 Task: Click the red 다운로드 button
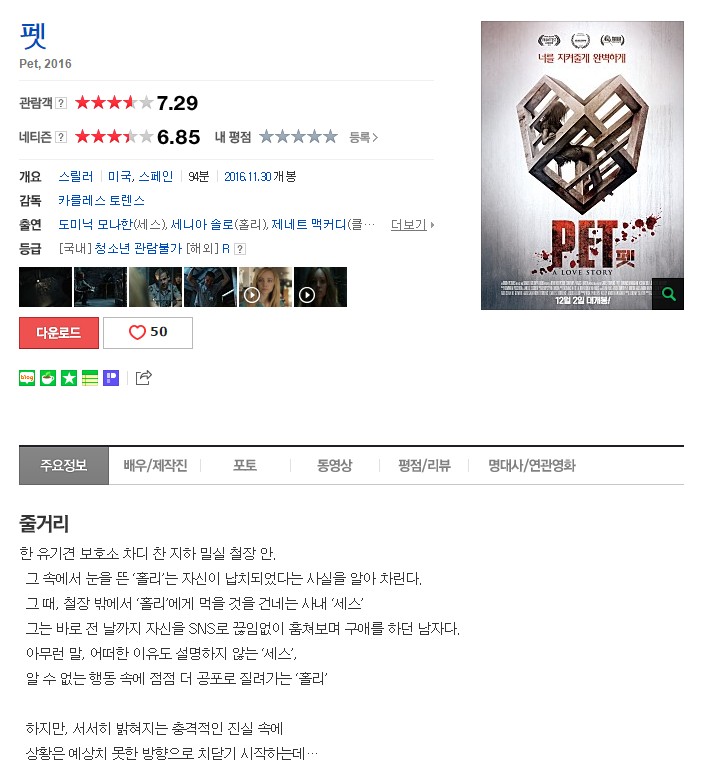coord(59,333)
